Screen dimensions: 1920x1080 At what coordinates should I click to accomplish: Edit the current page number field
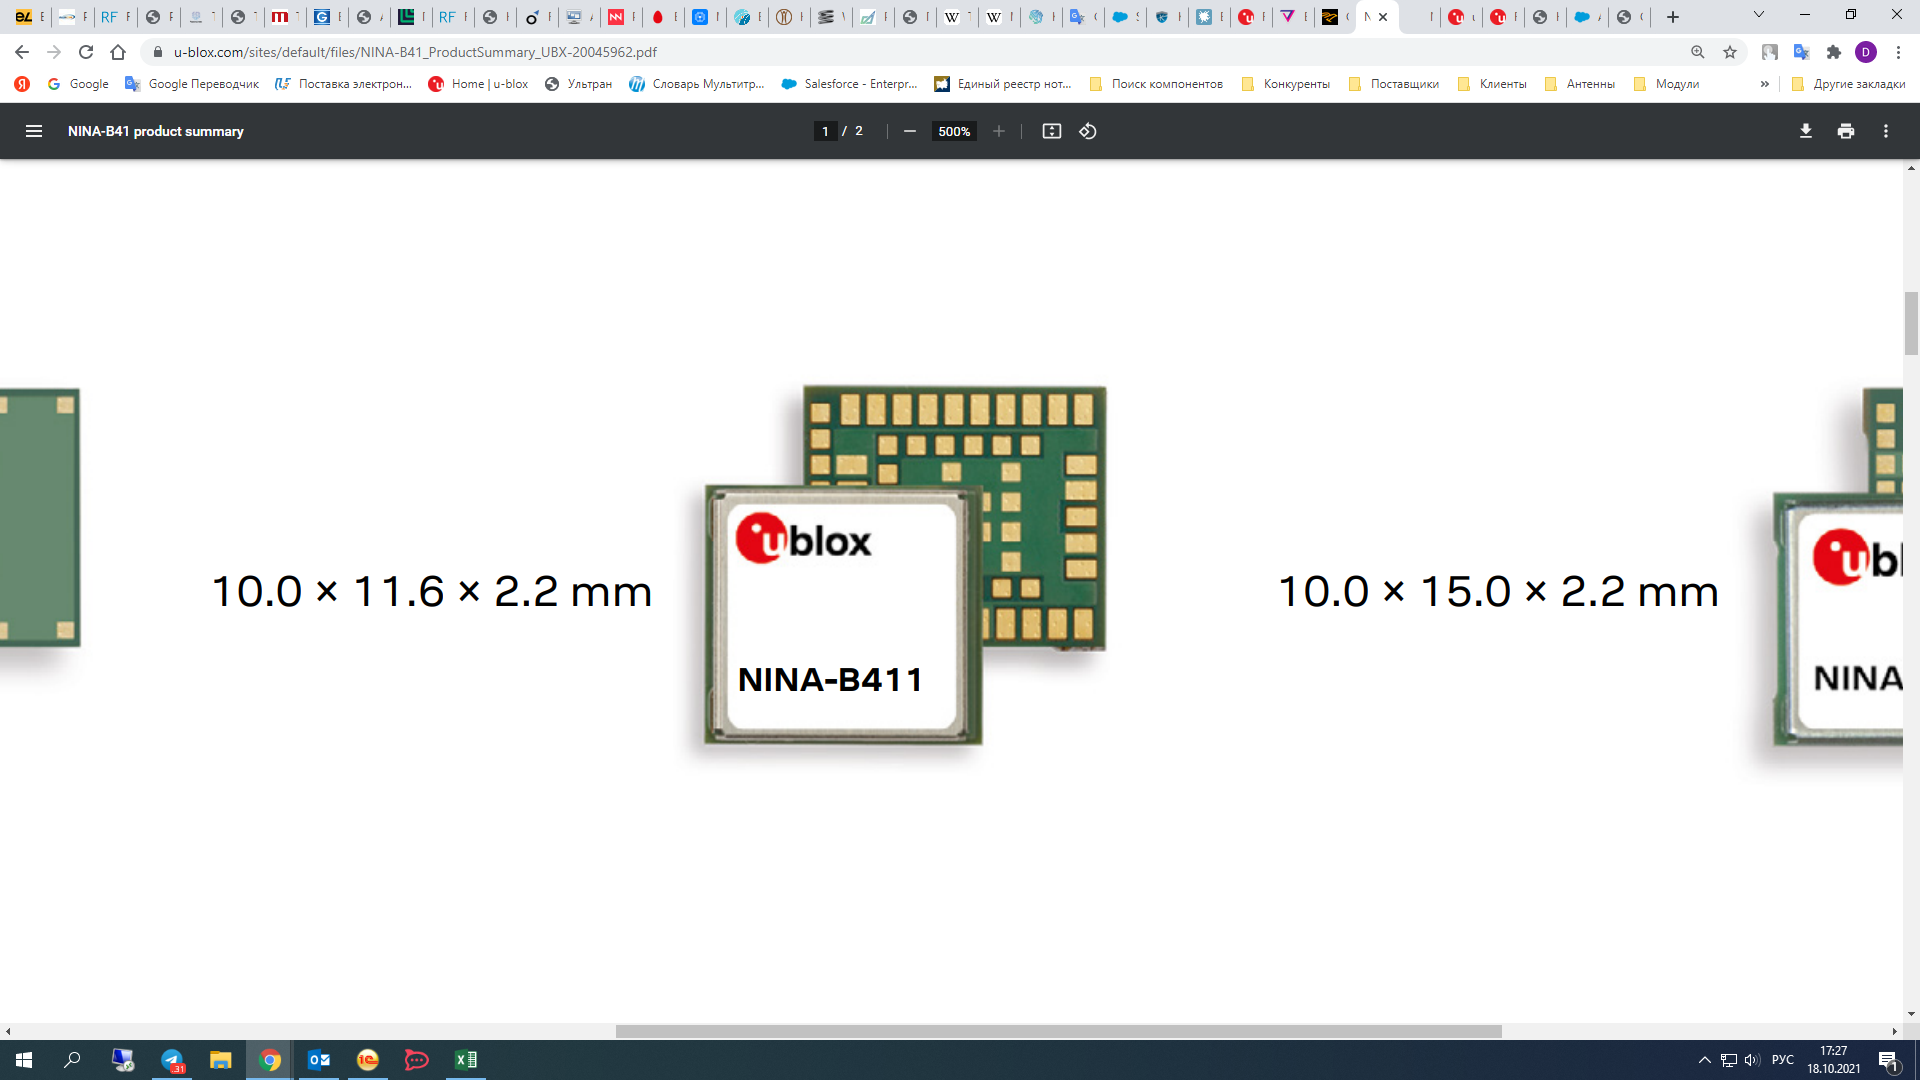(x=825, y=131)
